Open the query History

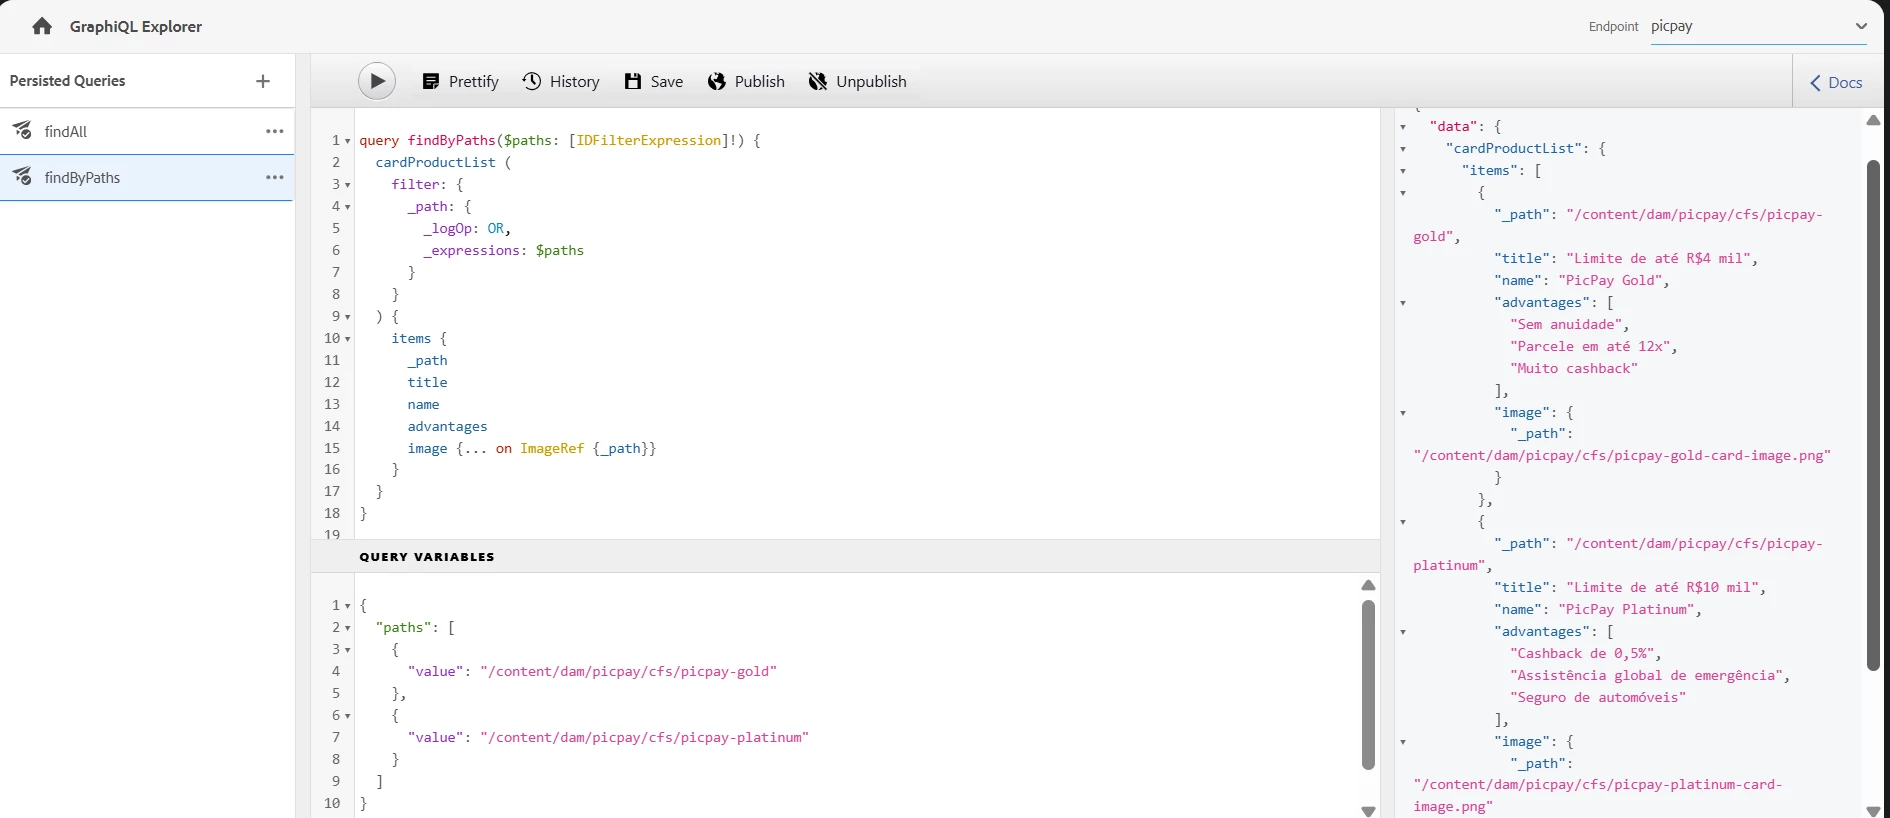point(561,81)
